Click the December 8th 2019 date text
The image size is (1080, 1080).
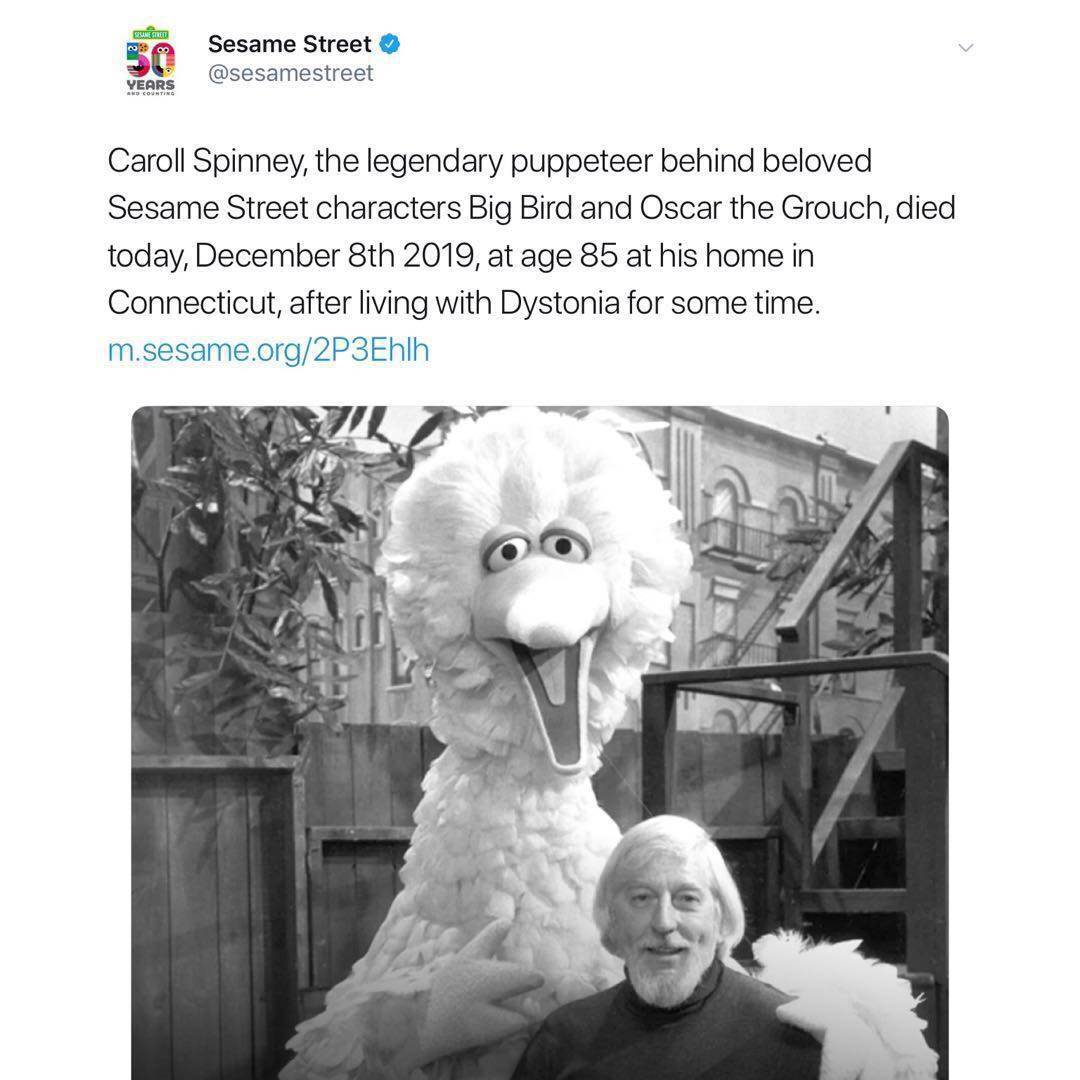[x=335, y=256]
